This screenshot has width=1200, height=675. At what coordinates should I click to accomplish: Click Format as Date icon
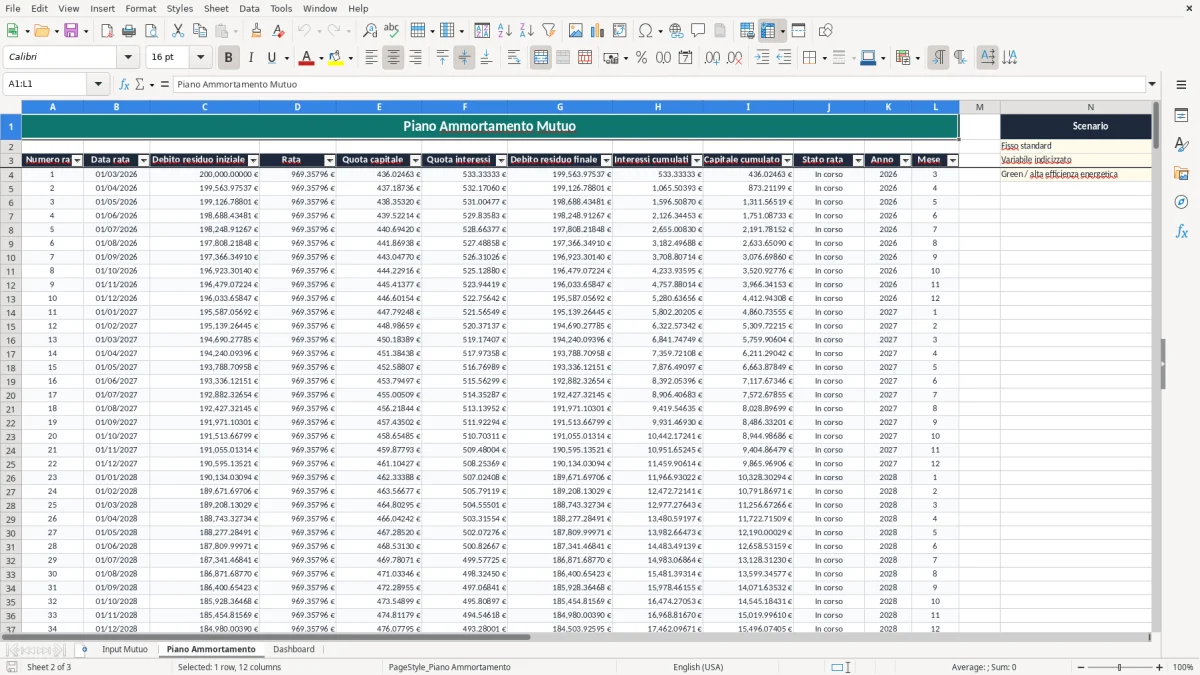coord(685,58)
